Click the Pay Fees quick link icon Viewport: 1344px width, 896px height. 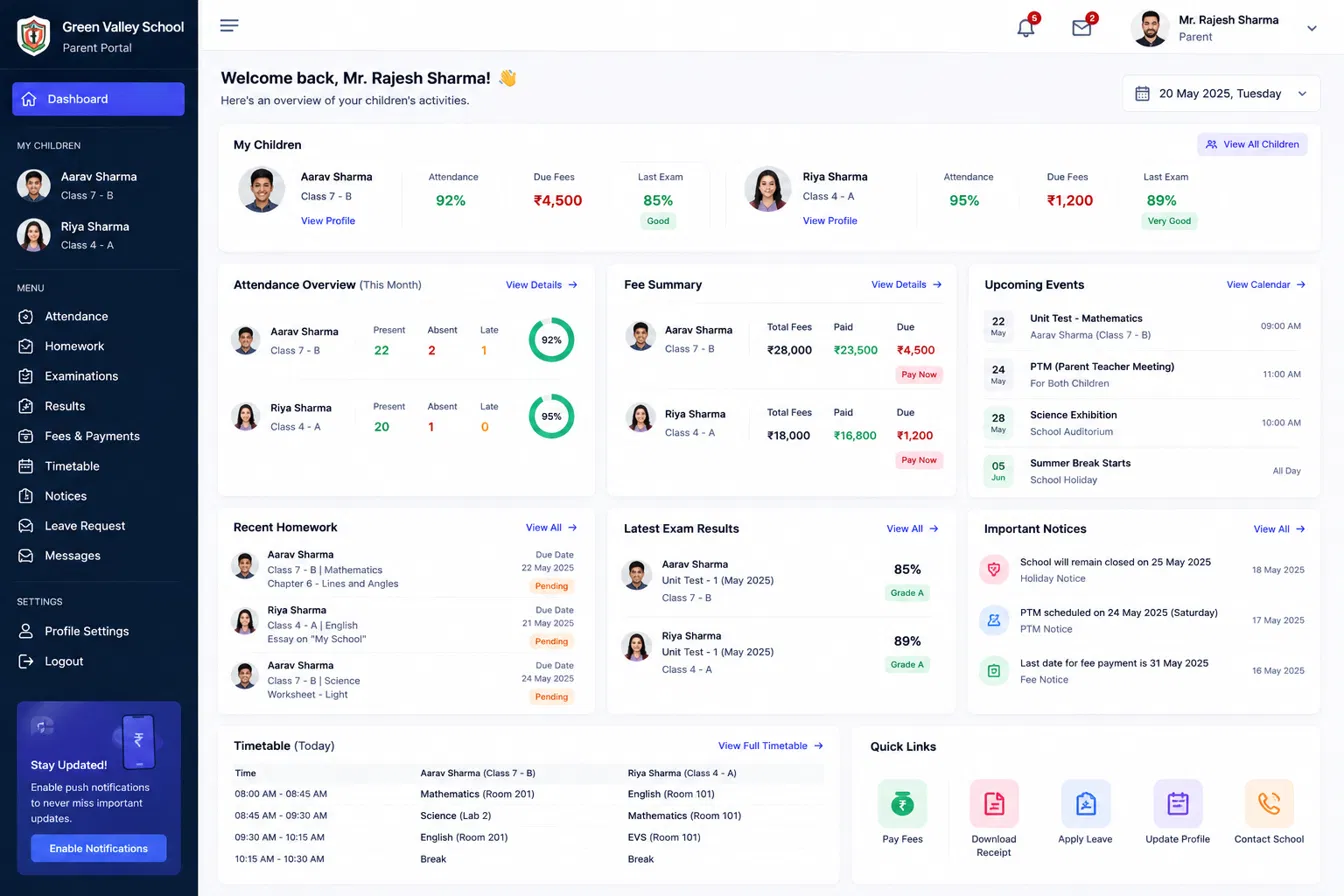point(902,804)
